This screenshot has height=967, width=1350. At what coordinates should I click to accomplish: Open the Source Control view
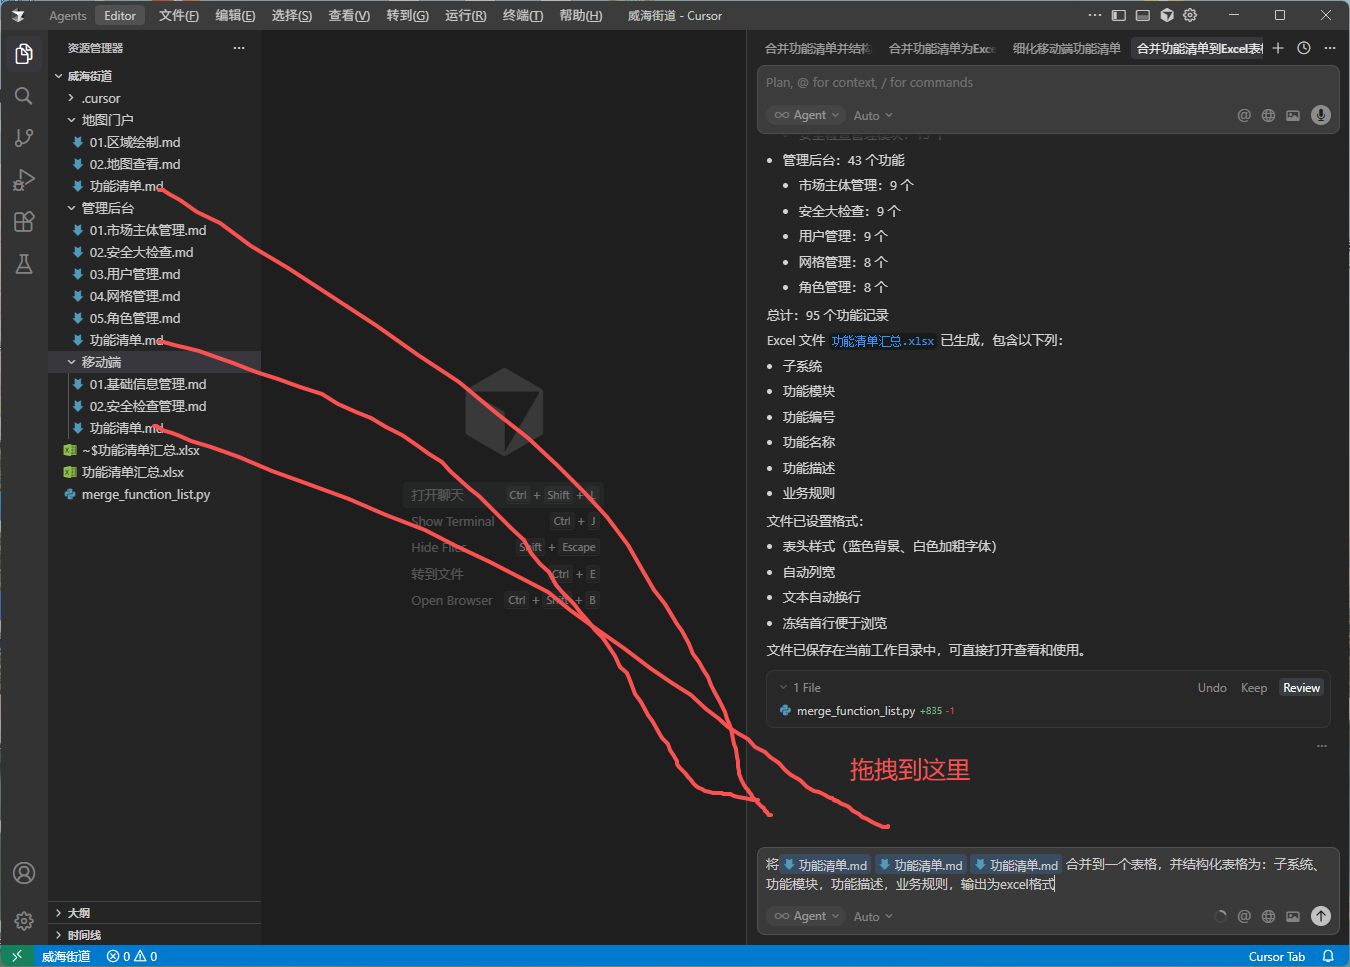click(x=24, y=138)
